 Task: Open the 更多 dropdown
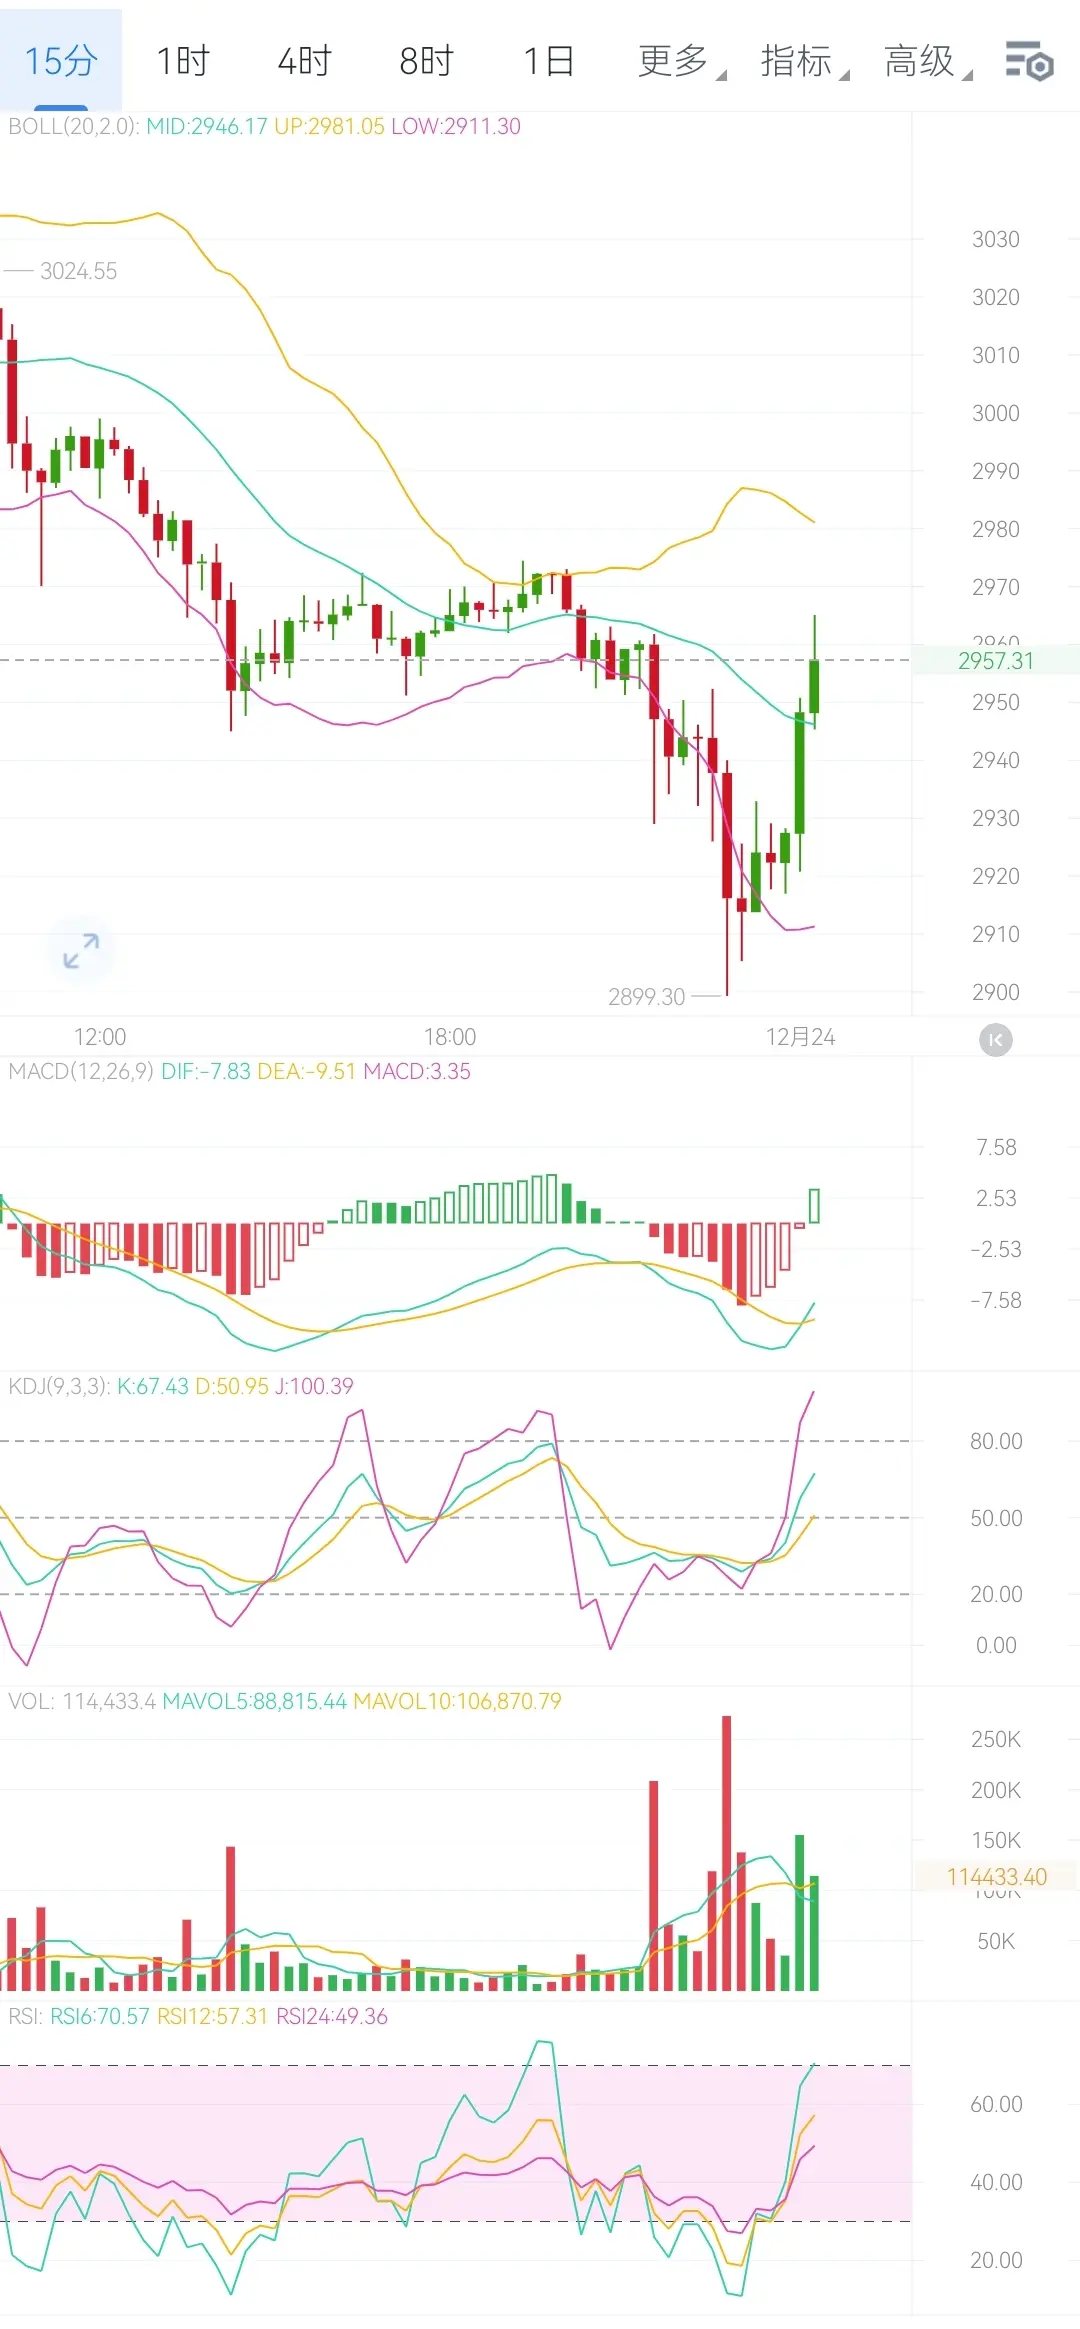681,61
